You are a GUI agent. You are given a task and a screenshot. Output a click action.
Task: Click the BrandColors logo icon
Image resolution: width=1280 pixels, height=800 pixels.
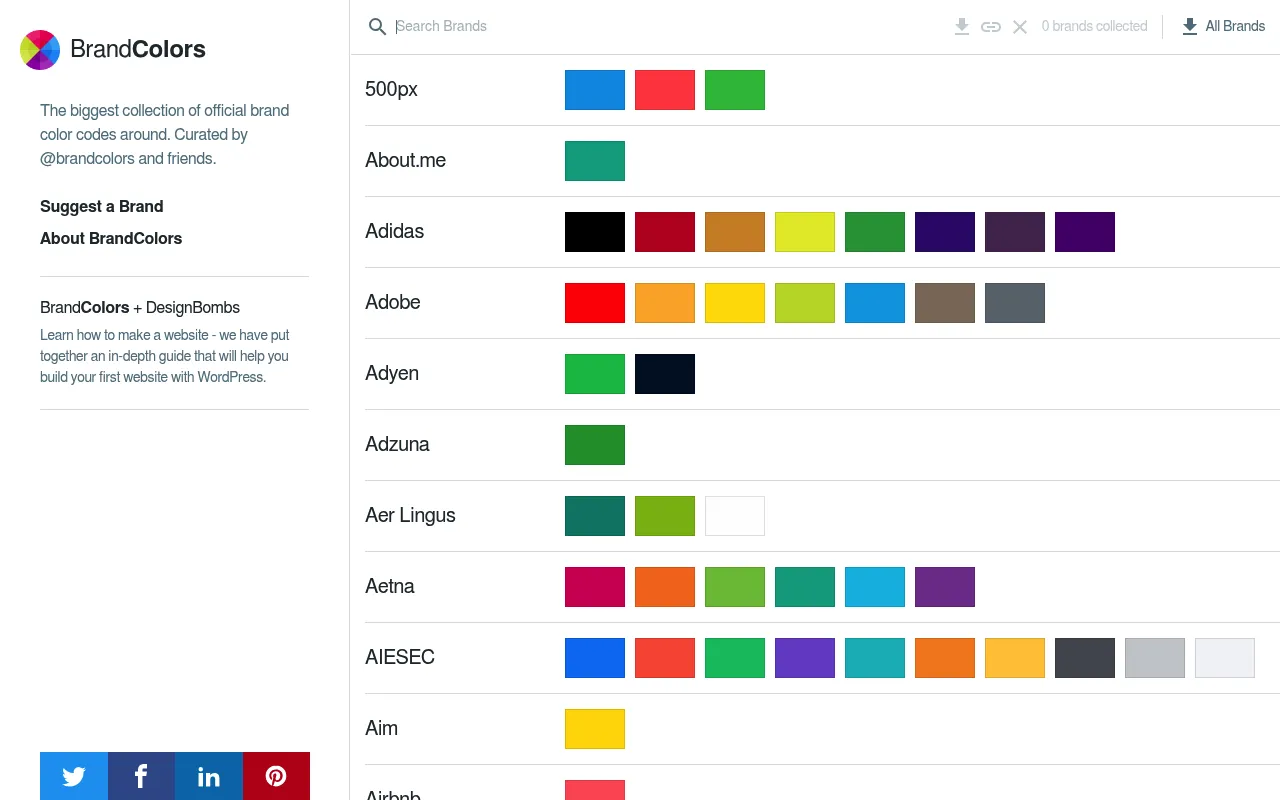[40, 50]
